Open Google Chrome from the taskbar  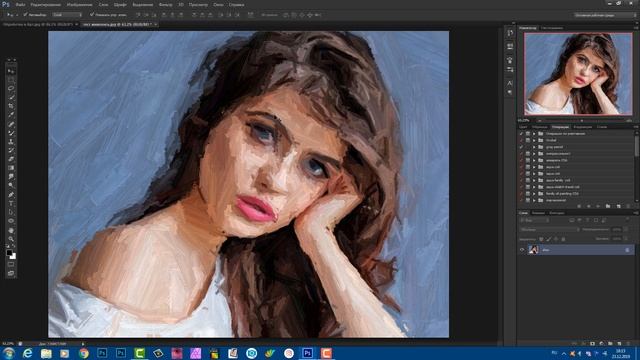[x=84, y=353]
